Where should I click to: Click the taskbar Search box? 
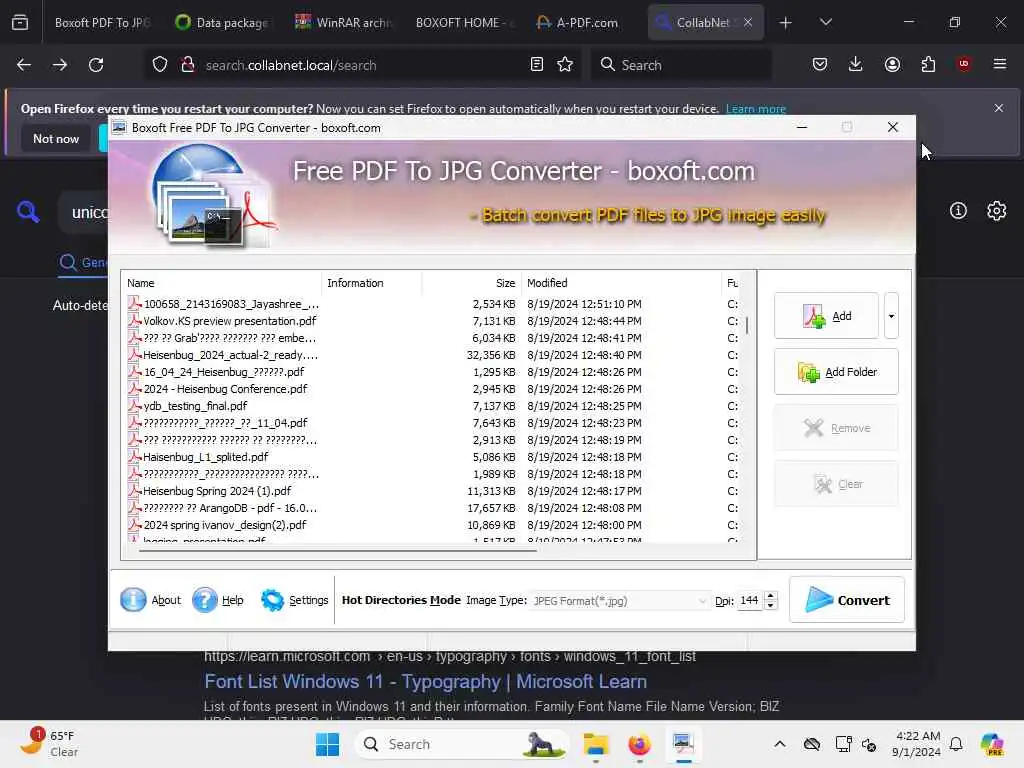pos(461,744)
